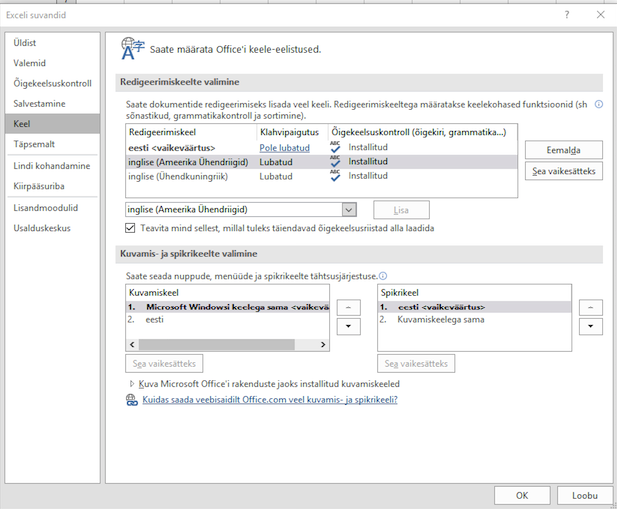Viewport: 617px width, 509px height.
Task: Select Microsoft Windowsi keelega sama display language
Action: click(x=227, y=307)
